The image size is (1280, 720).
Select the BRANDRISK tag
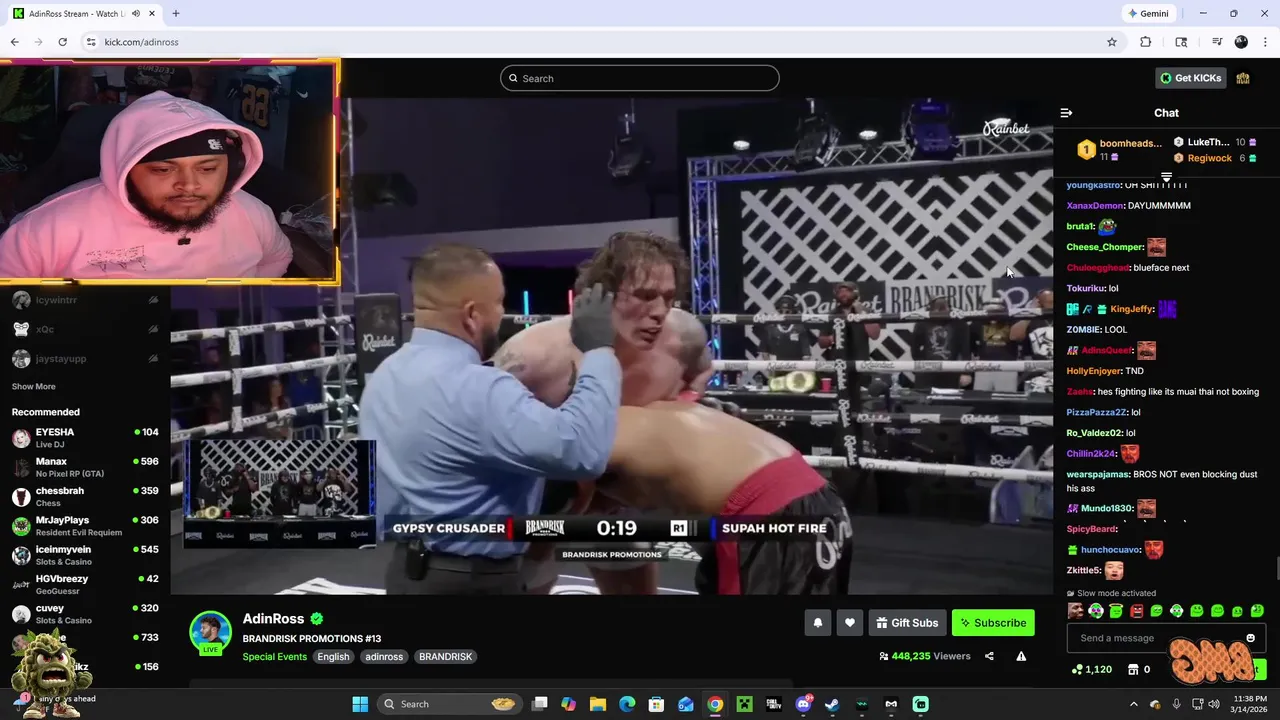445,657
